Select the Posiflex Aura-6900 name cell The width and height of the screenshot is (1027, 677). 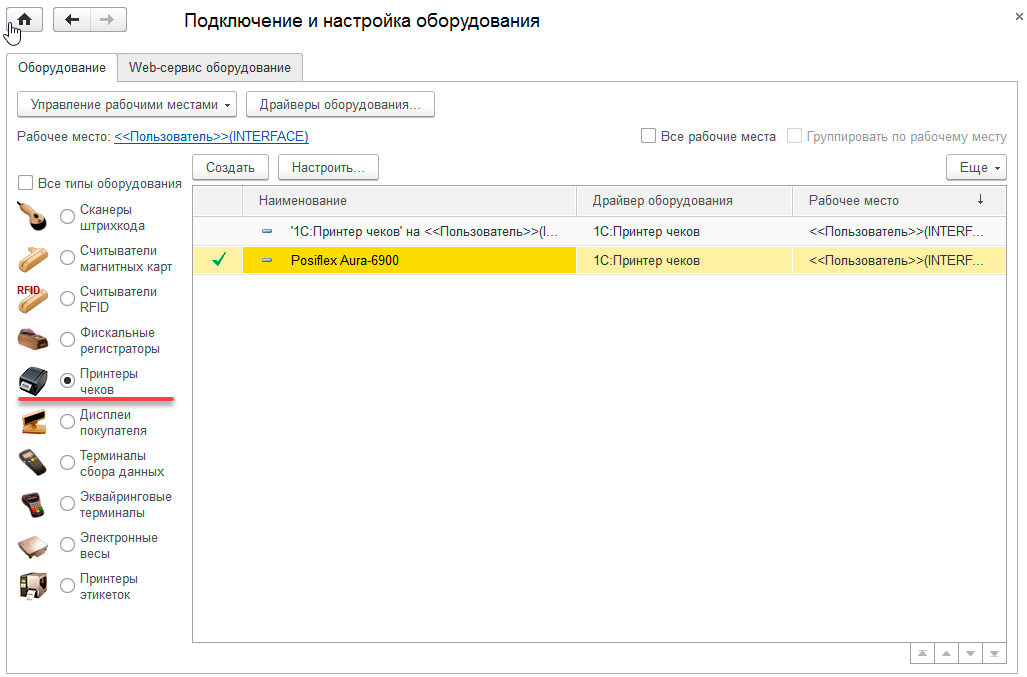409,260
